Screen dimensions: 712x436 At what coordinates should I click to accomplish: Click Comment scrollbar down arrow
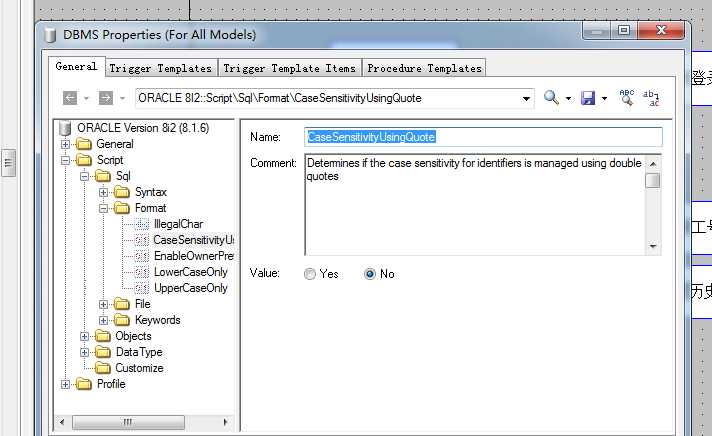tap(653, 246)
